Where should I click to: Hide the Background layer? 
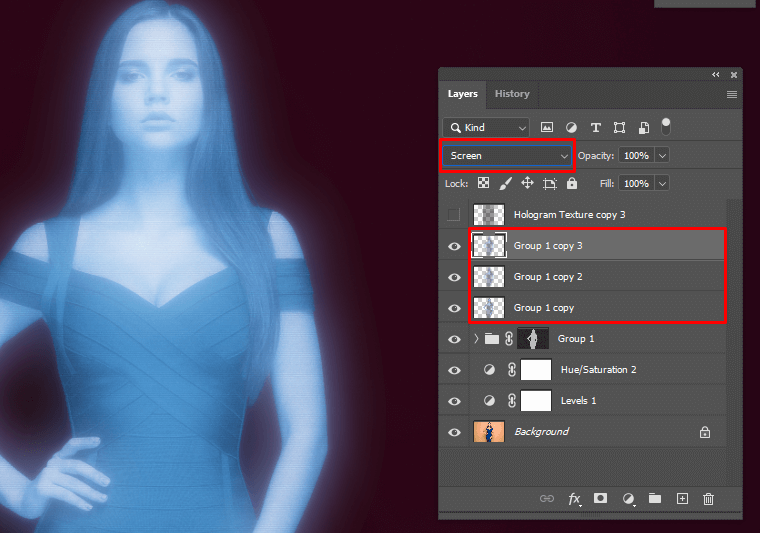[454, 432]
